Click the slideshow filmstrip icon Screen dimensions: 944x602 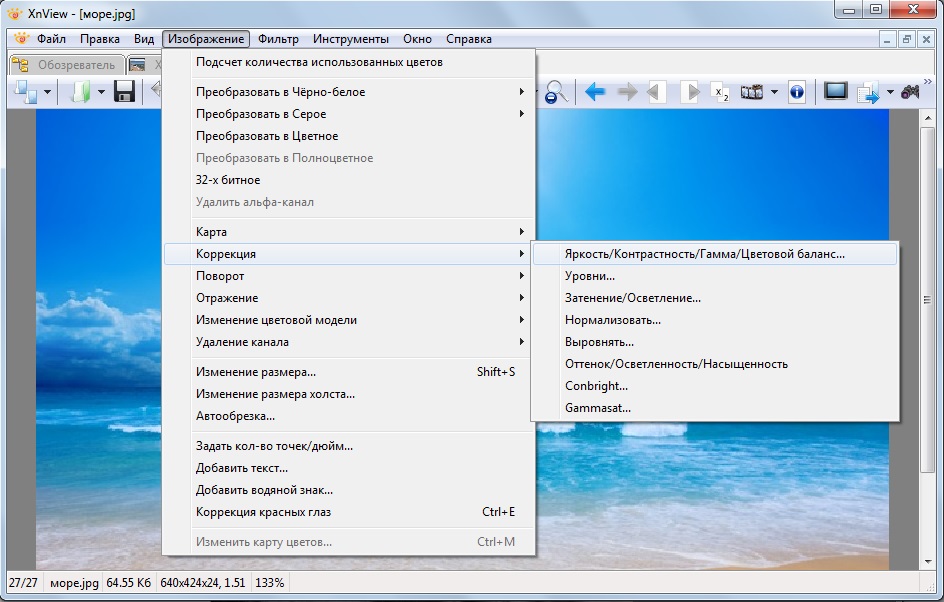[x=751, y=92]
